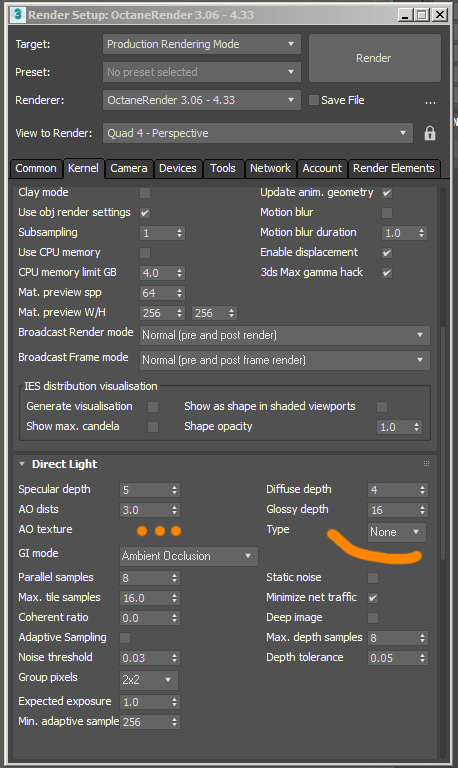Open the Tools tab
Image resolution: width=458 pixels, height=768 pixels.
click(223, 168)
